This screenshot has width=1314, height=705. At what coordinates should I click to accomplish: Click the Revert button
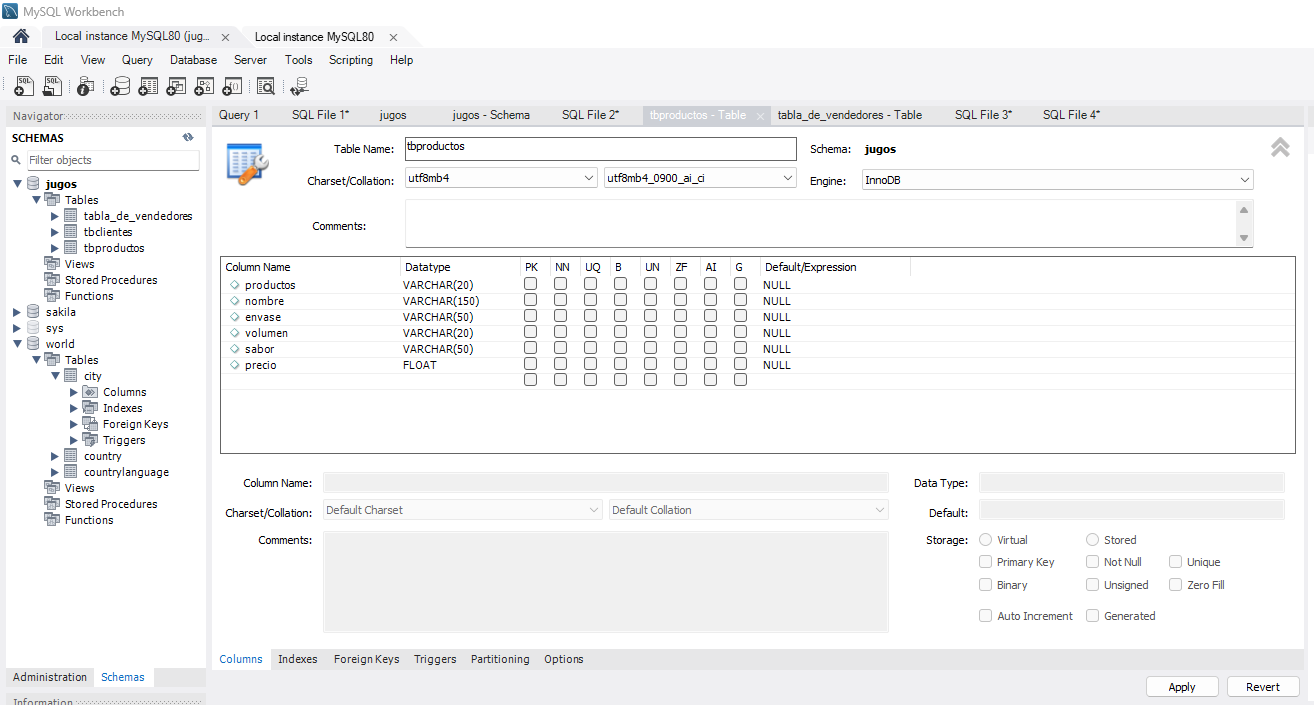coord(1262,687)
